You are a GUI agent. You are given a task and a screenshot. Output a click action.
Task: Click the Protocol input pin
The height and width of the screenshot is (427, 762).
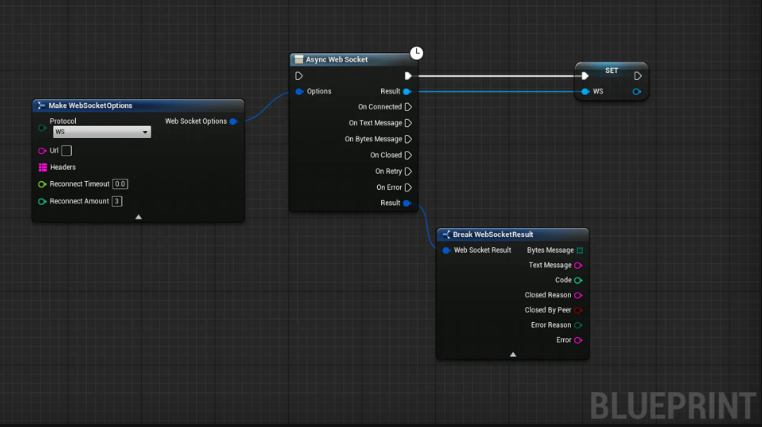click(42, 128)
